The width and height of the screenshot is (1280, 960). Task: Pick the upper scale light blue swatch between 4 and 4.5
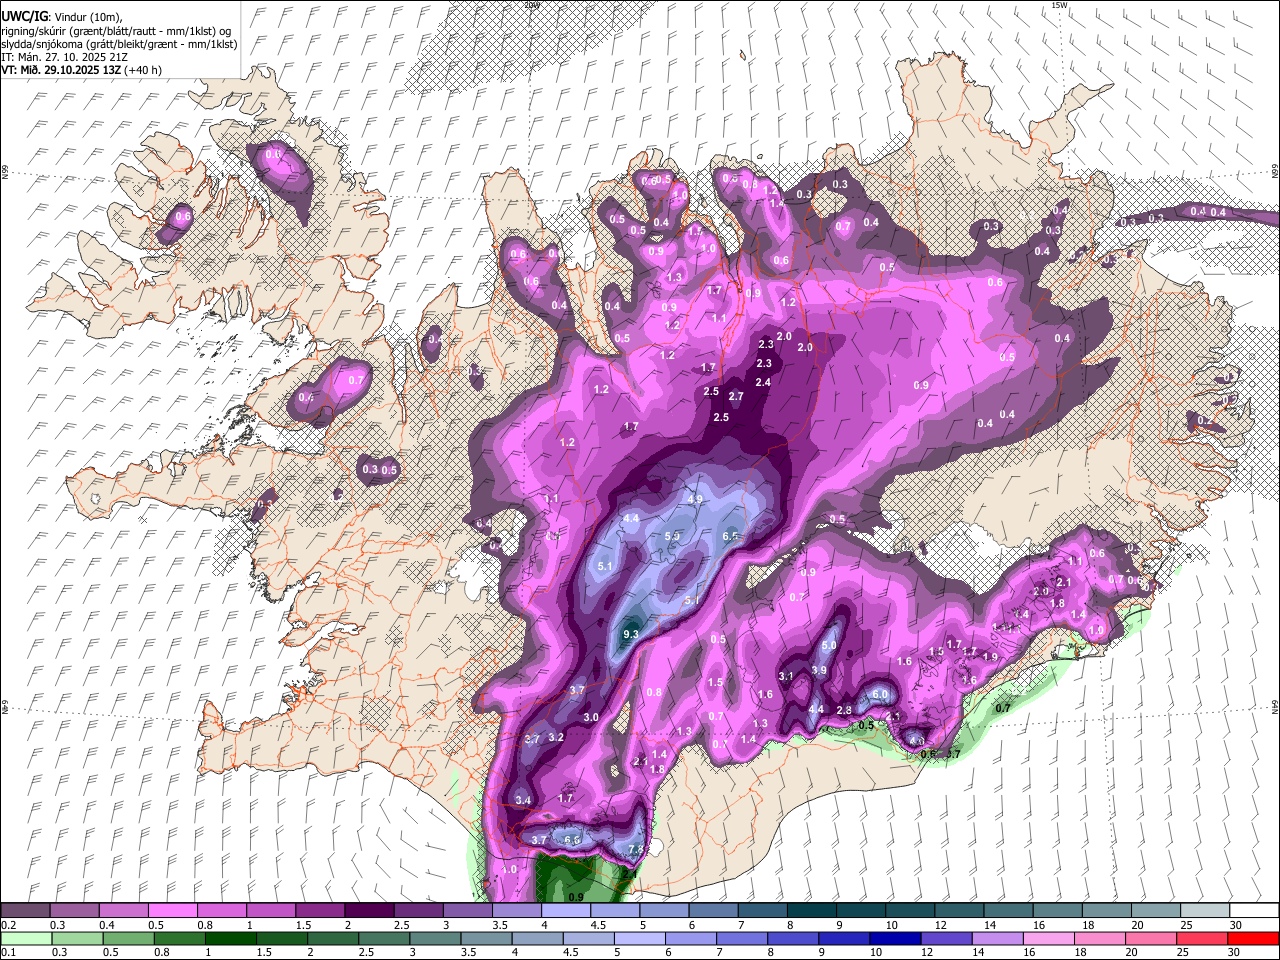click(566, 911)
